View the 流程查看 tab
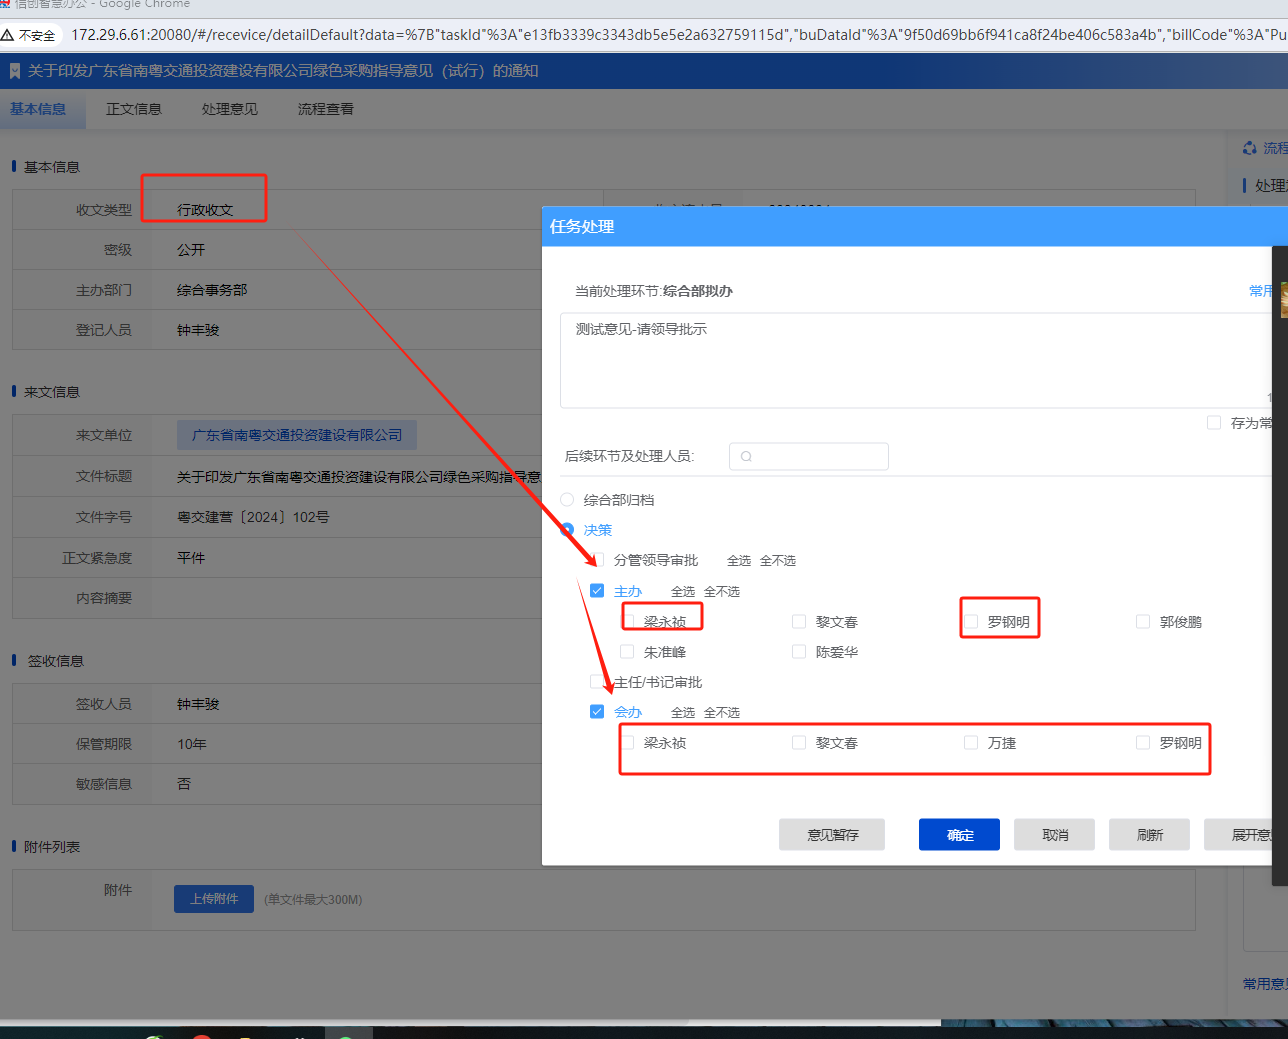The image size is (1288, 1039). pyautogui.click(x=326, y=109)
